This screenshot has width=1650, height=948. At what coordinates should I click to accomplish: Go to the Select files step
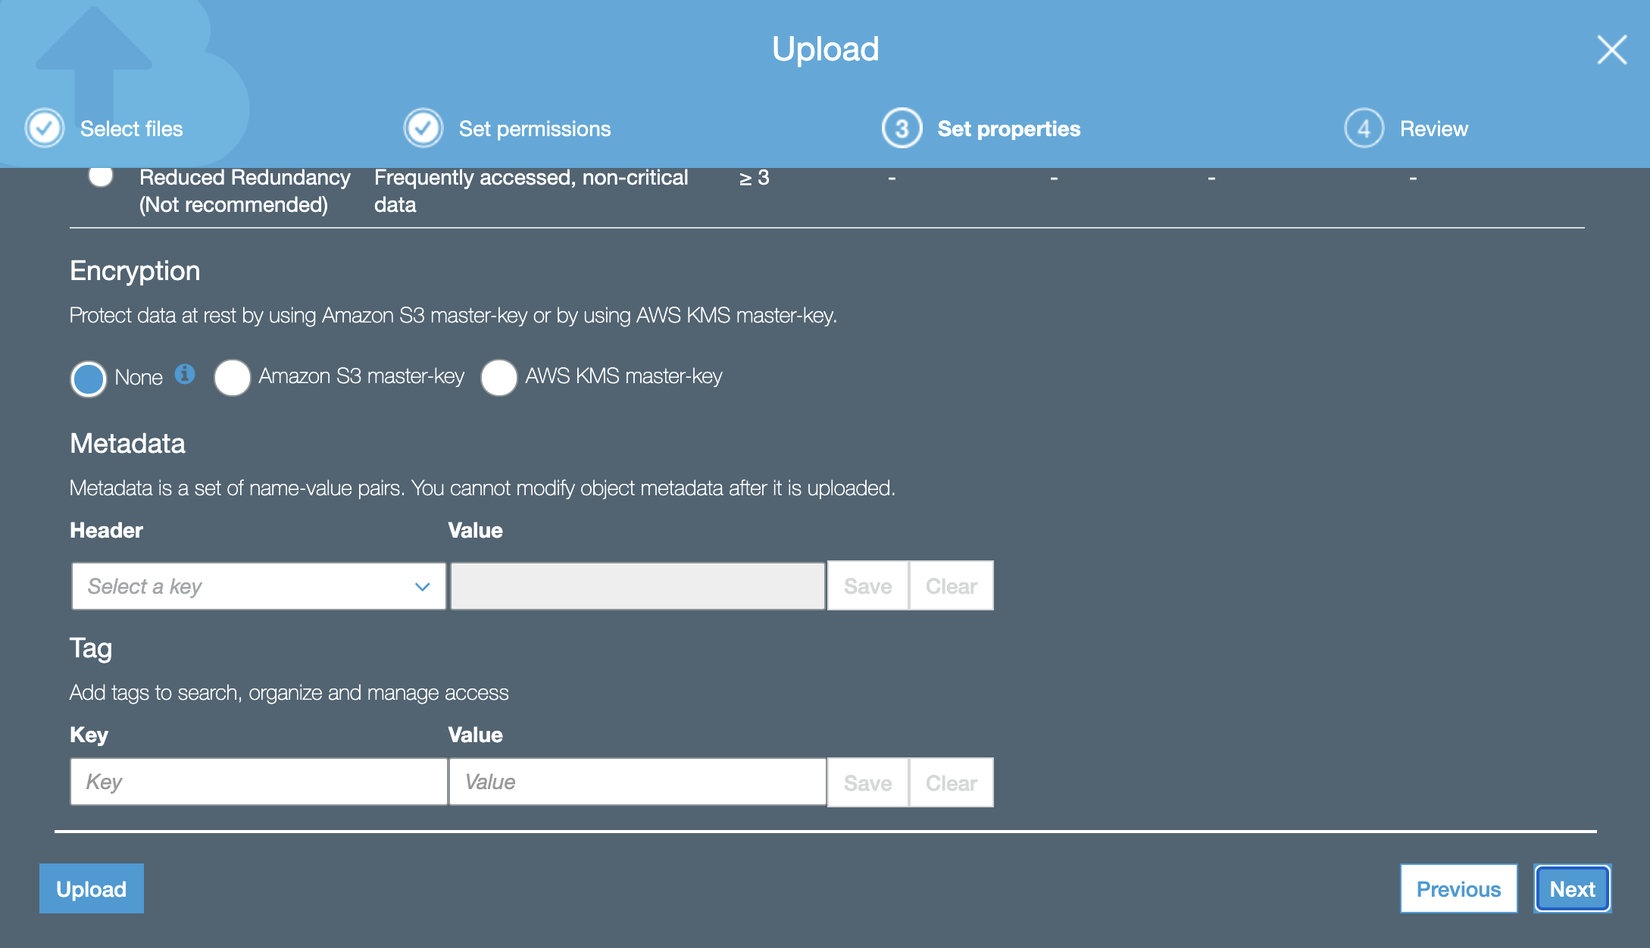coord(131,129)
